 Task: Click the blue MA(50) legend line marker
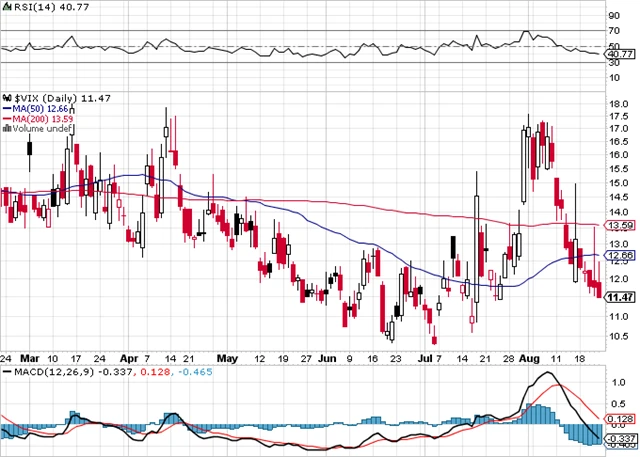[7, 109]
